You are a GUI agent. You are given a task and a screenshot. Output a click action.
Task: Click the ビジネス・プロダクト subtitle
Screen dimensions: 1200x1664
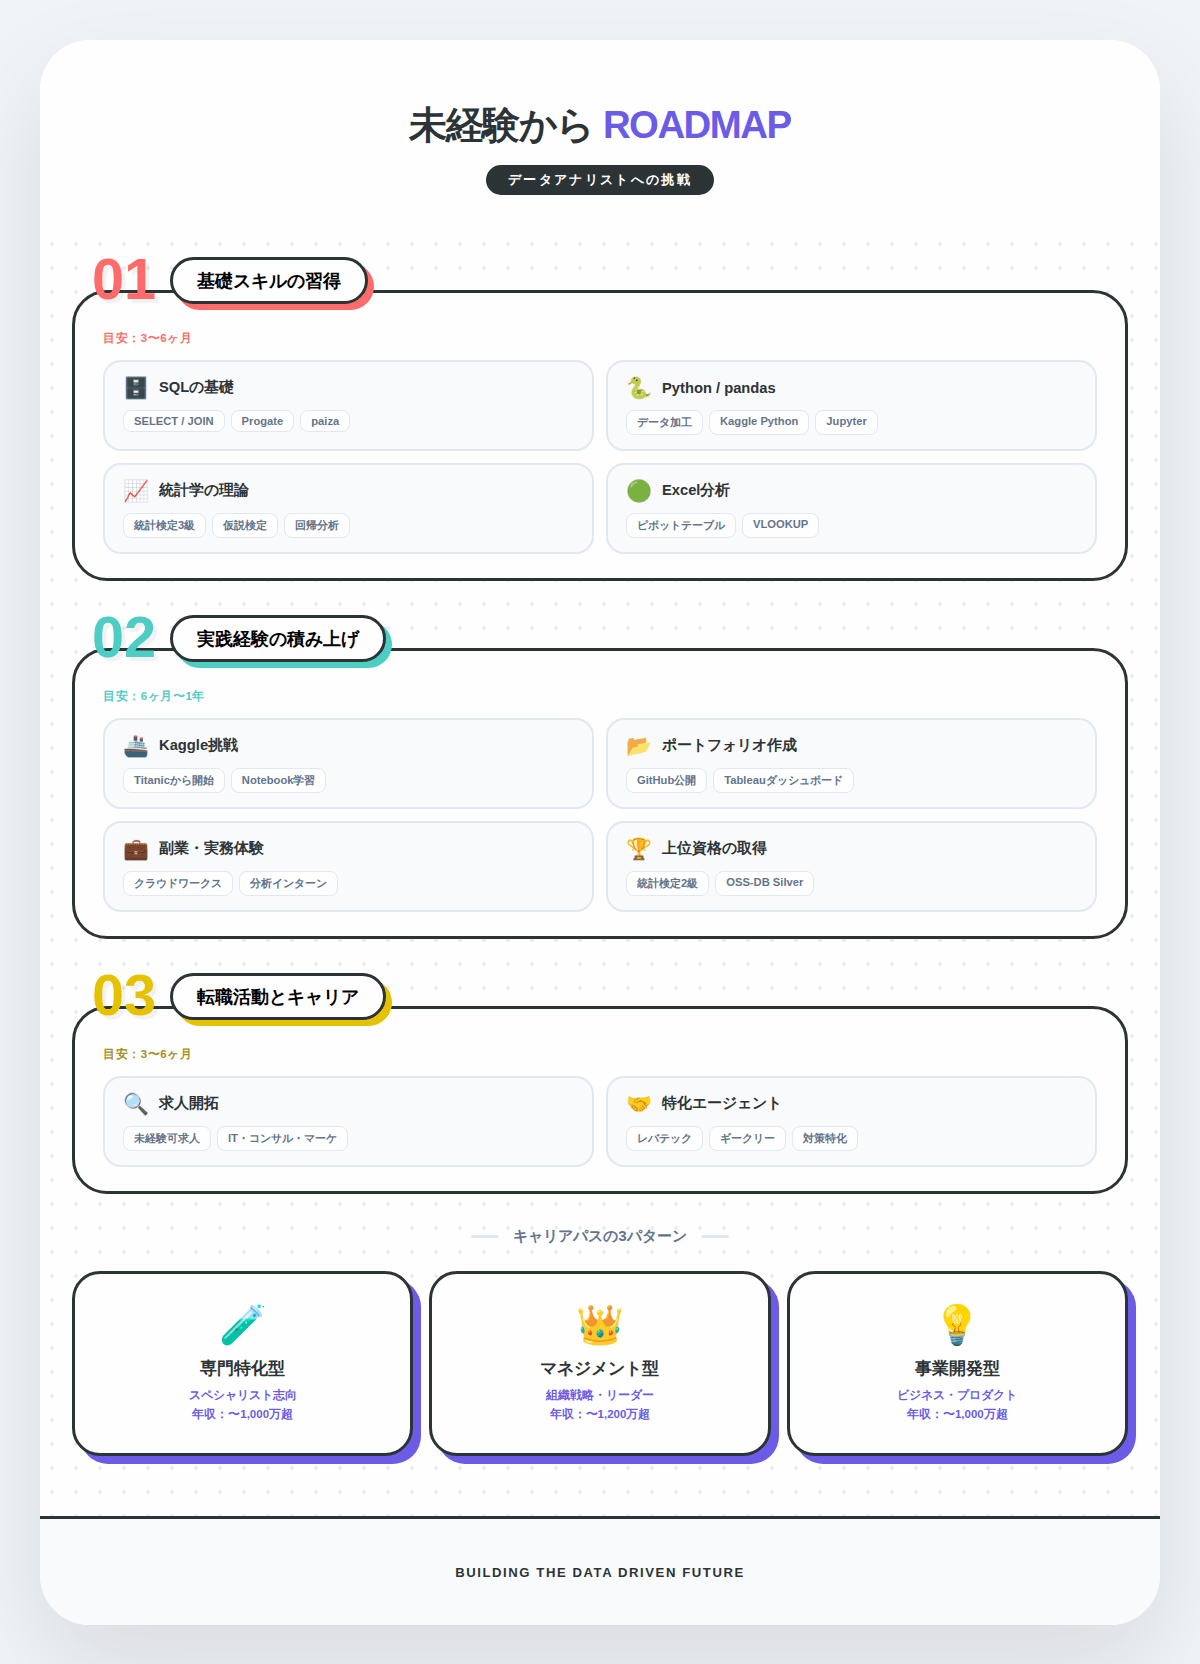coord(957,1395)
